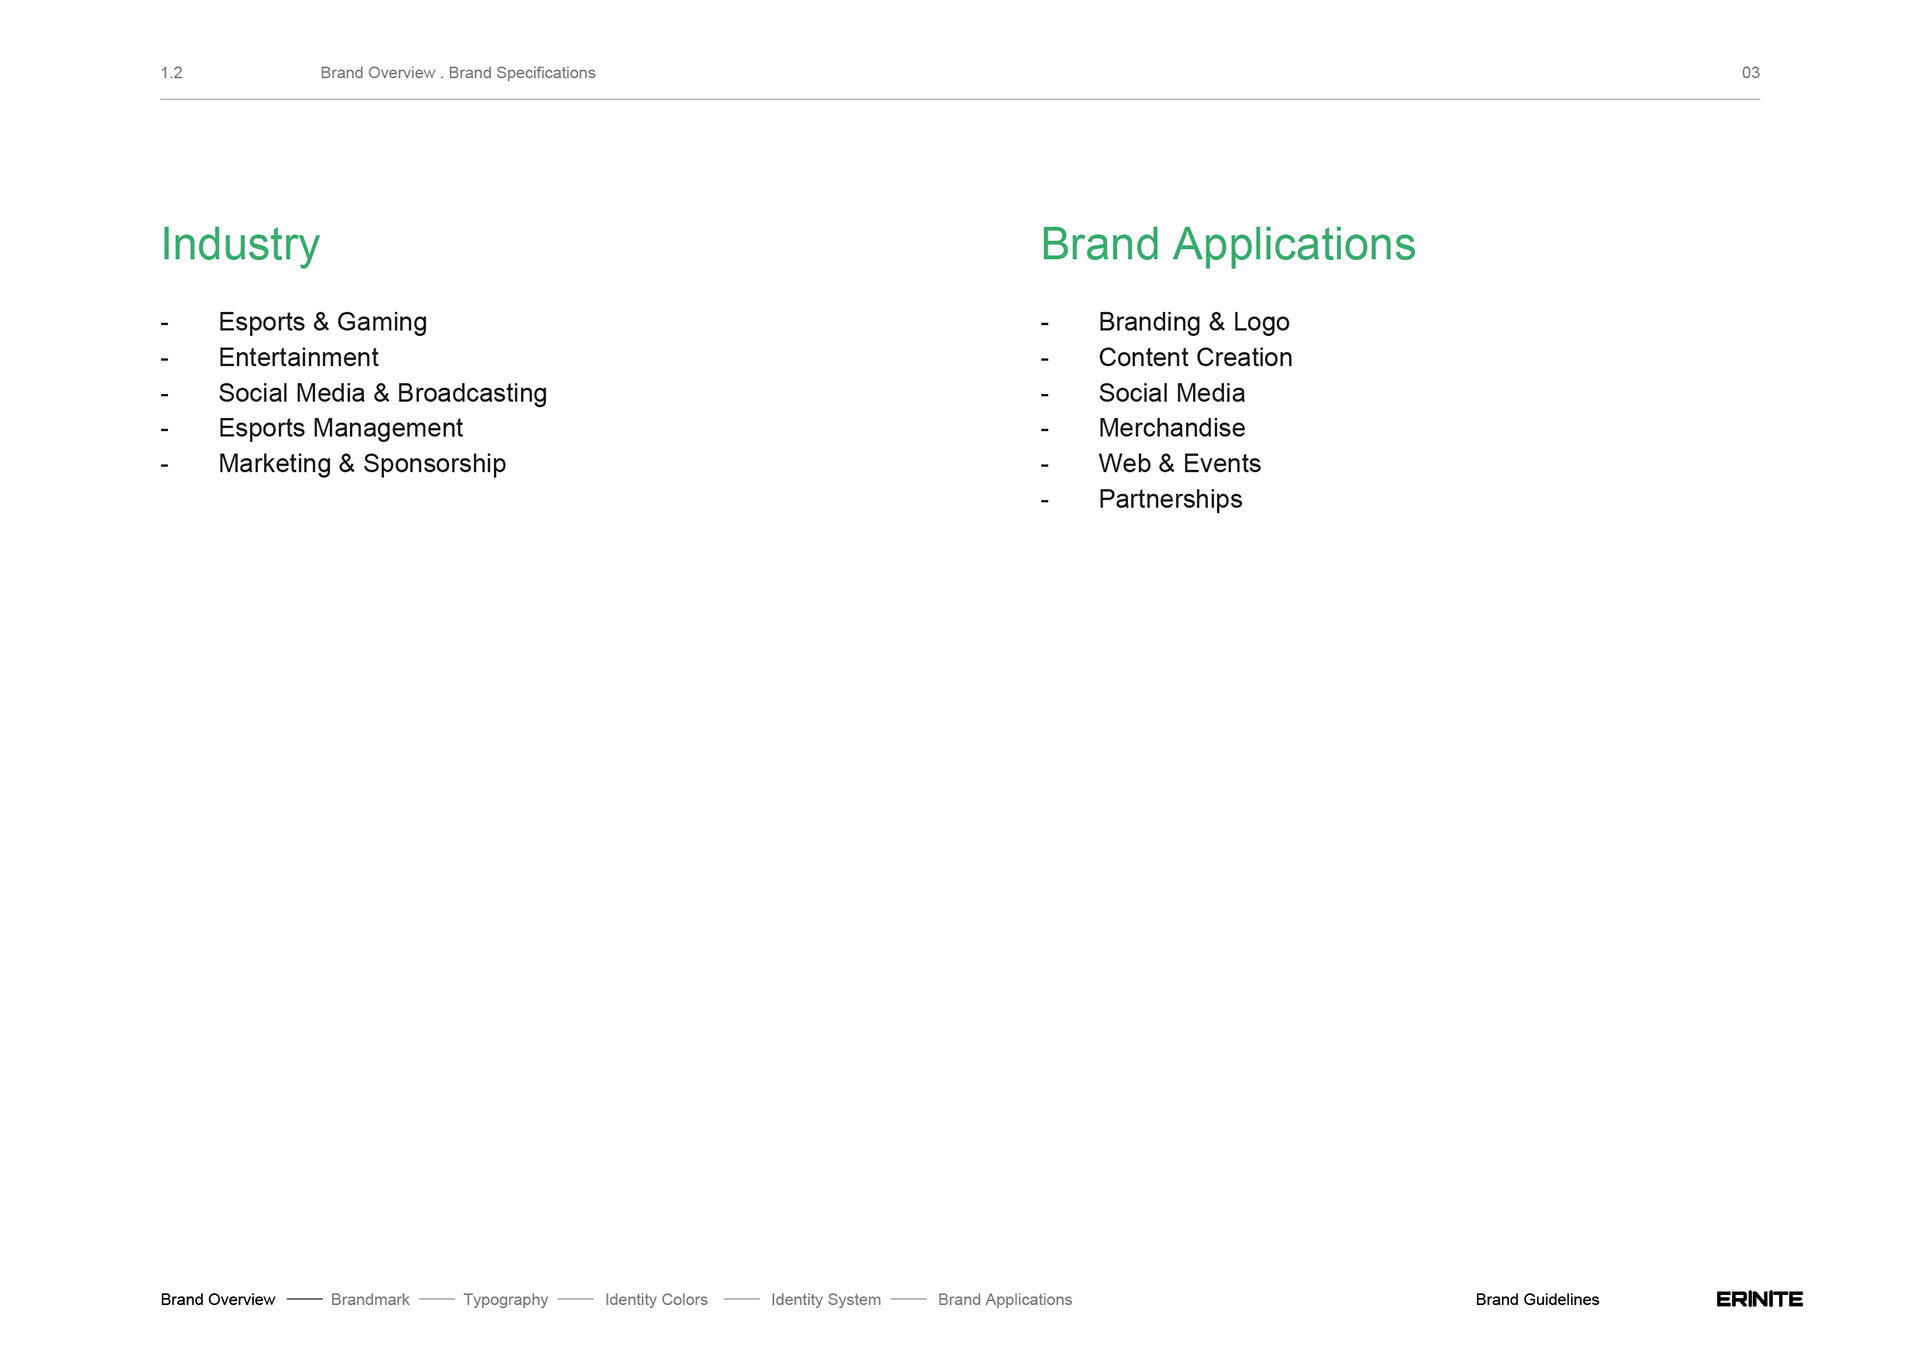This screenshot has height=1353, width=1920.
Task: Click the Brand Guidelines footer label
Action: point(1537,1299)
